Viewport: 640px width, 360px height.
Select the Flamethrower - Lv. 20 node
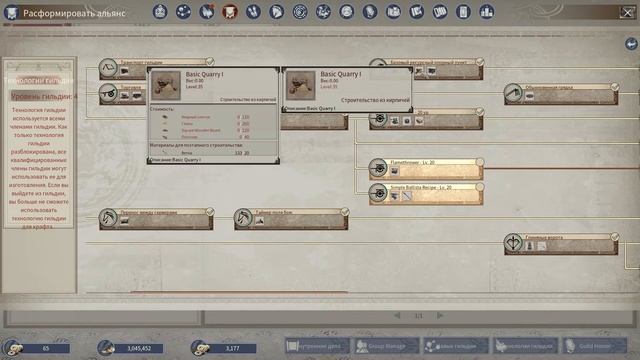coord(427,169)
